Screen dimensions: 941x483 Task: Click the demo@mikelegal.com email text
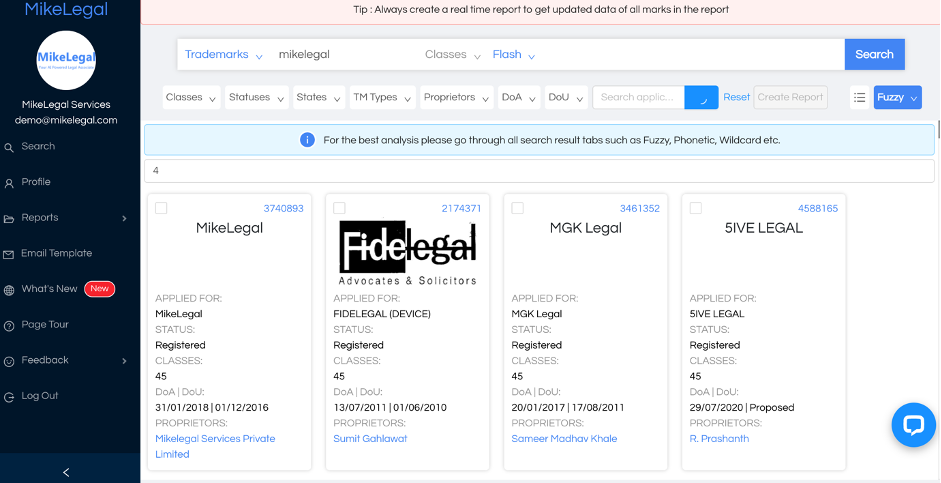coord(66,121)
